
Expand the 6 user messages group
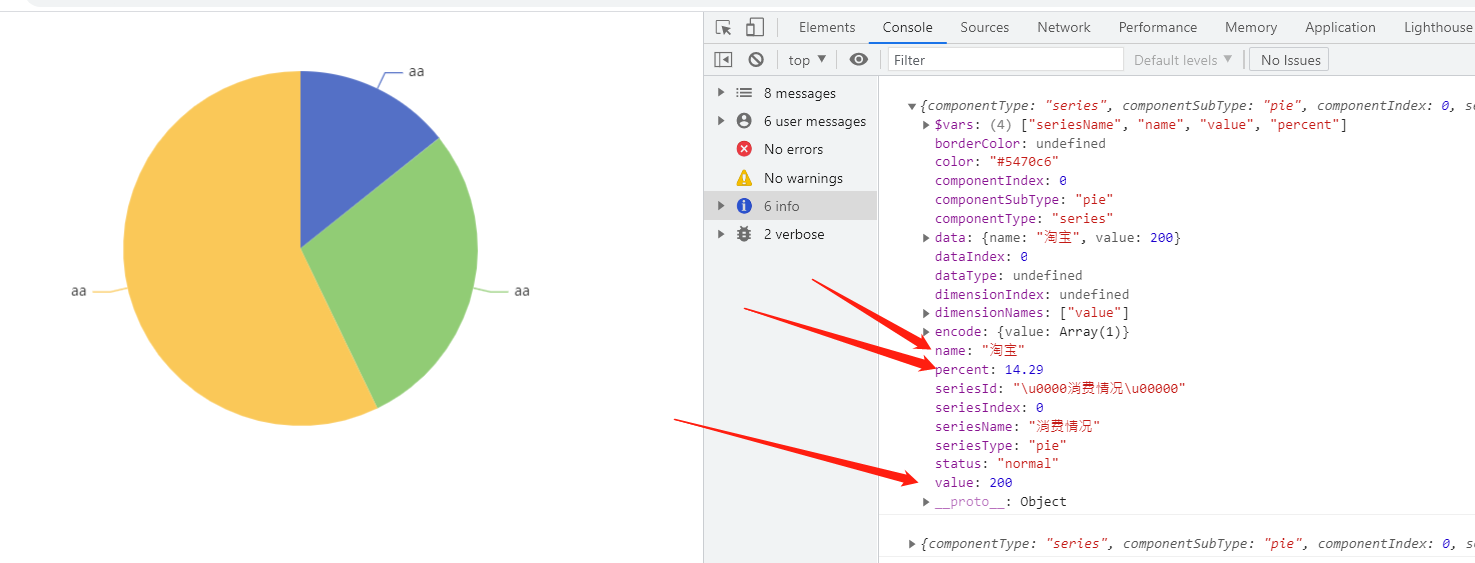coord(721,121)
